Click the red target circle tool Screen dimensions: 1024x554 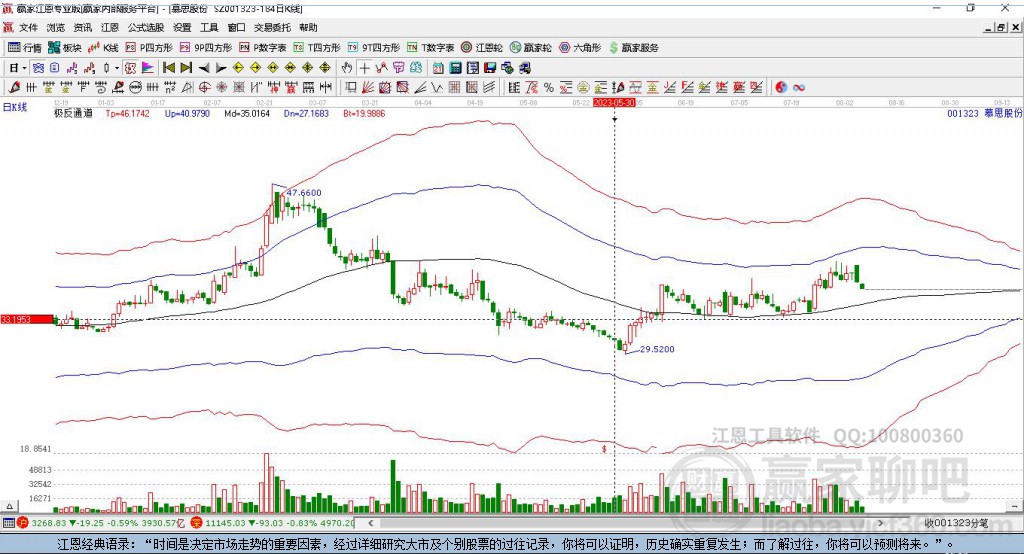[204, 87]
